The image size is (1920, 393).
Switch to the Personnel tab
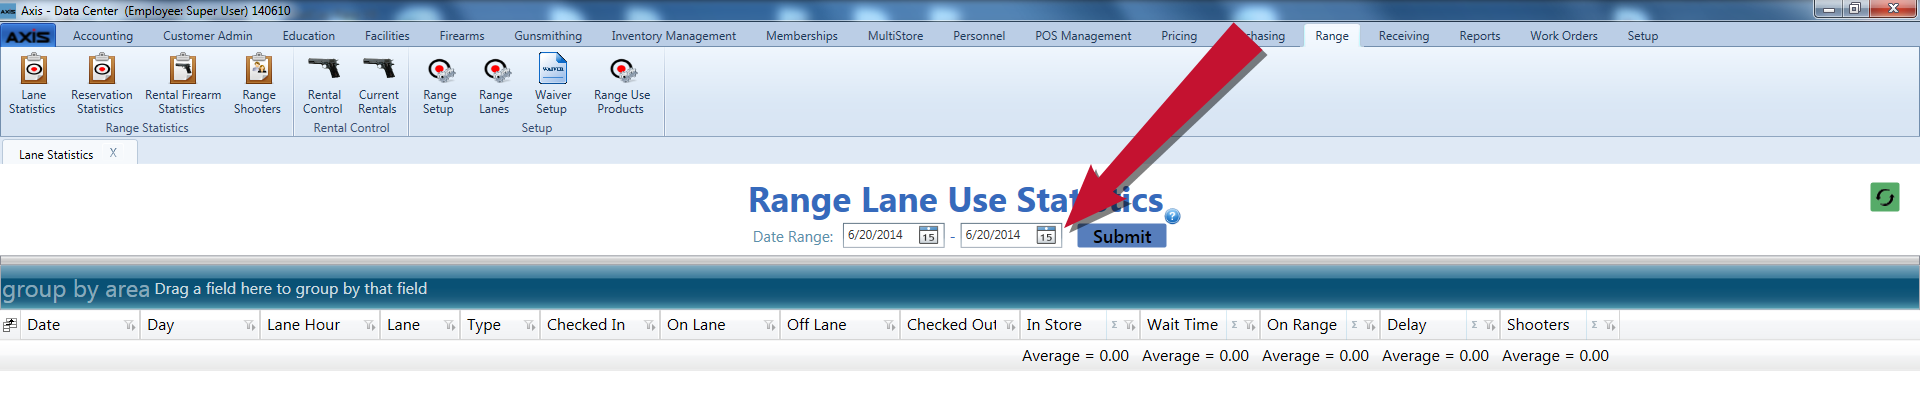[979, 36]
